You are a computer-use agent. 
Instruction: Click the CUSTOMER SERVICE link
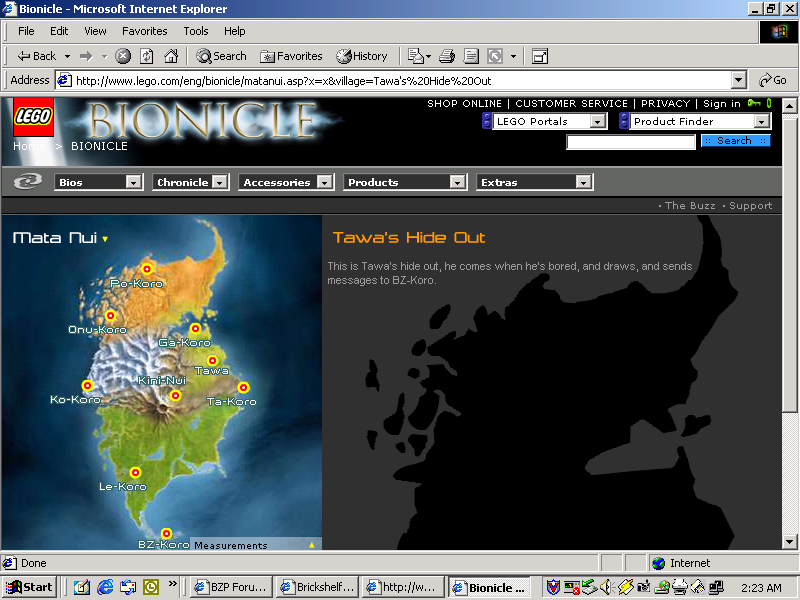(x=571, y=104)
